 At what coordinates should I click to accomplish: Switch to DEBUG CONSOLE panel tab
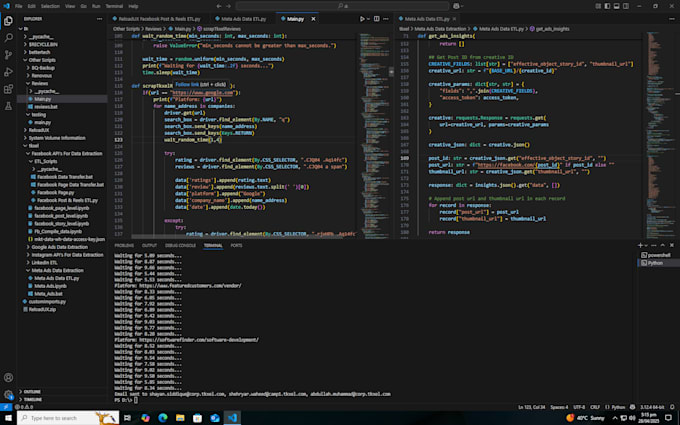180,245
